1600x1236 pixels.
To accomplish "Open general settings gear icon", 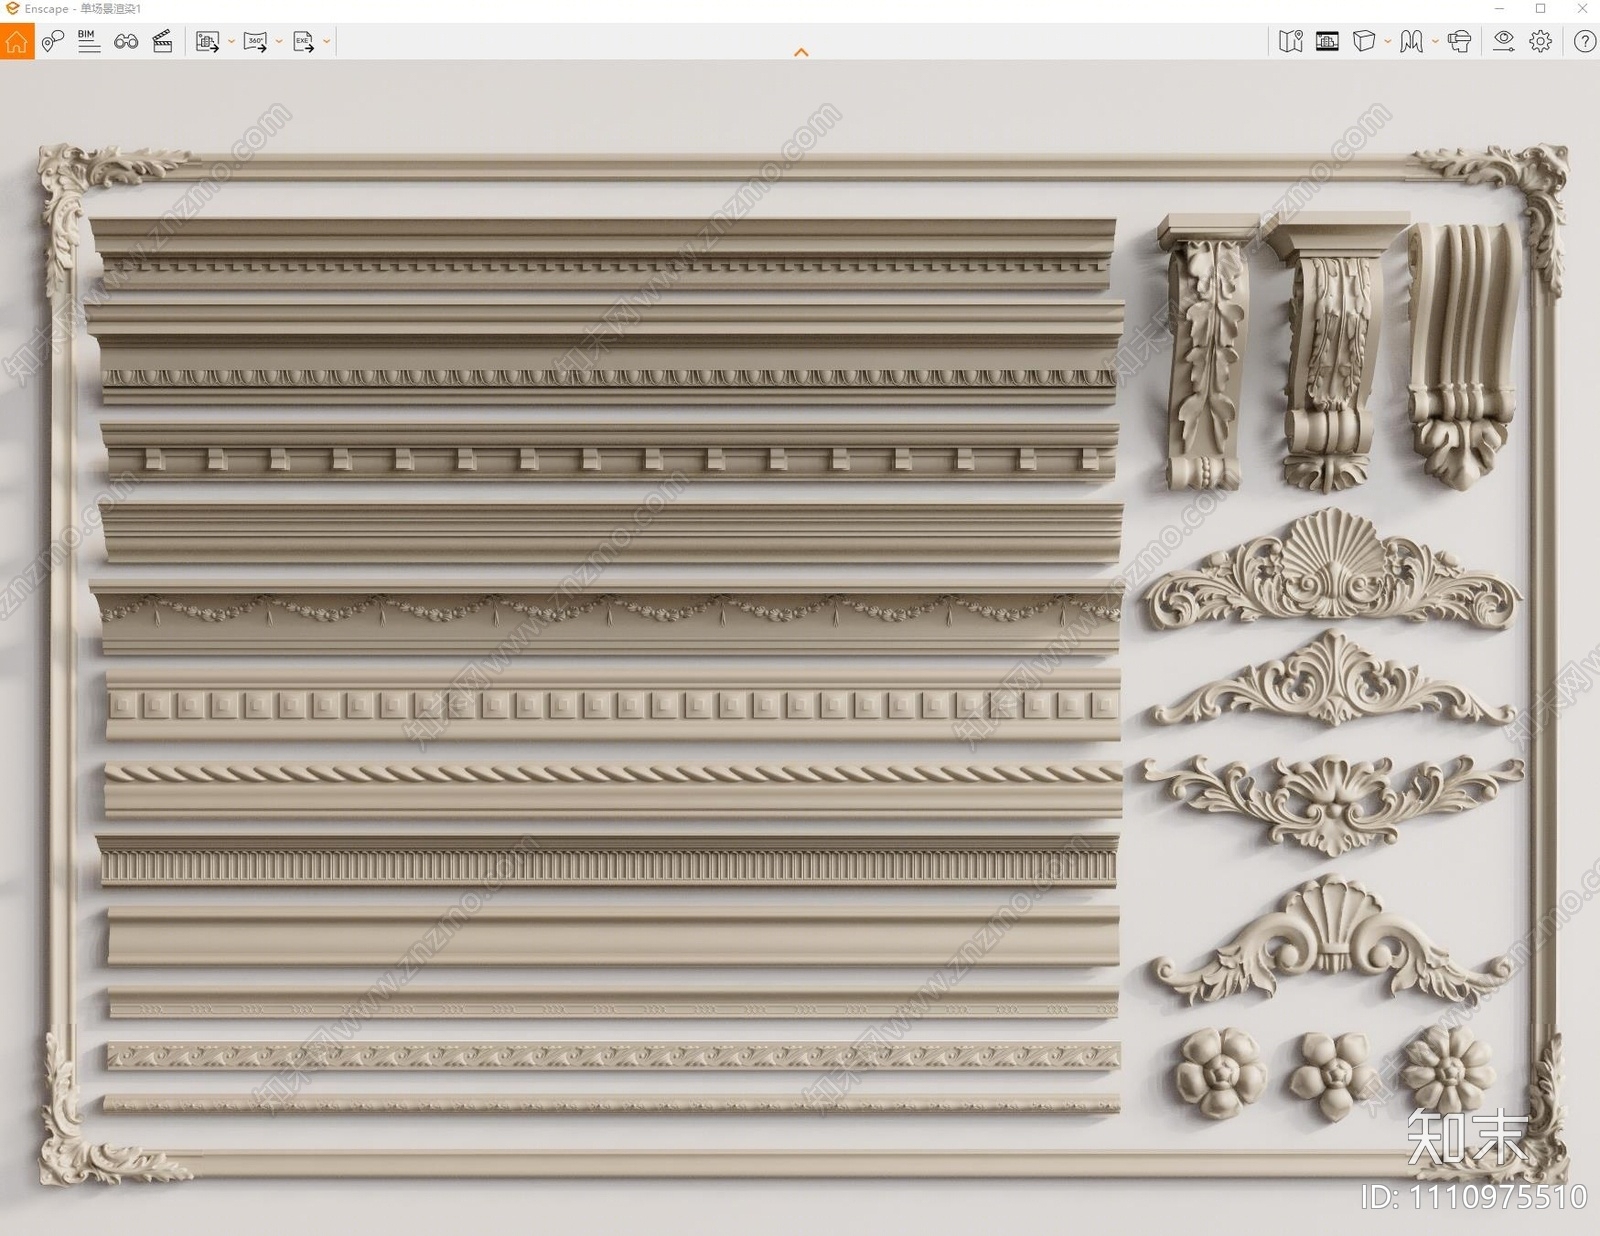I will 1541,41.
